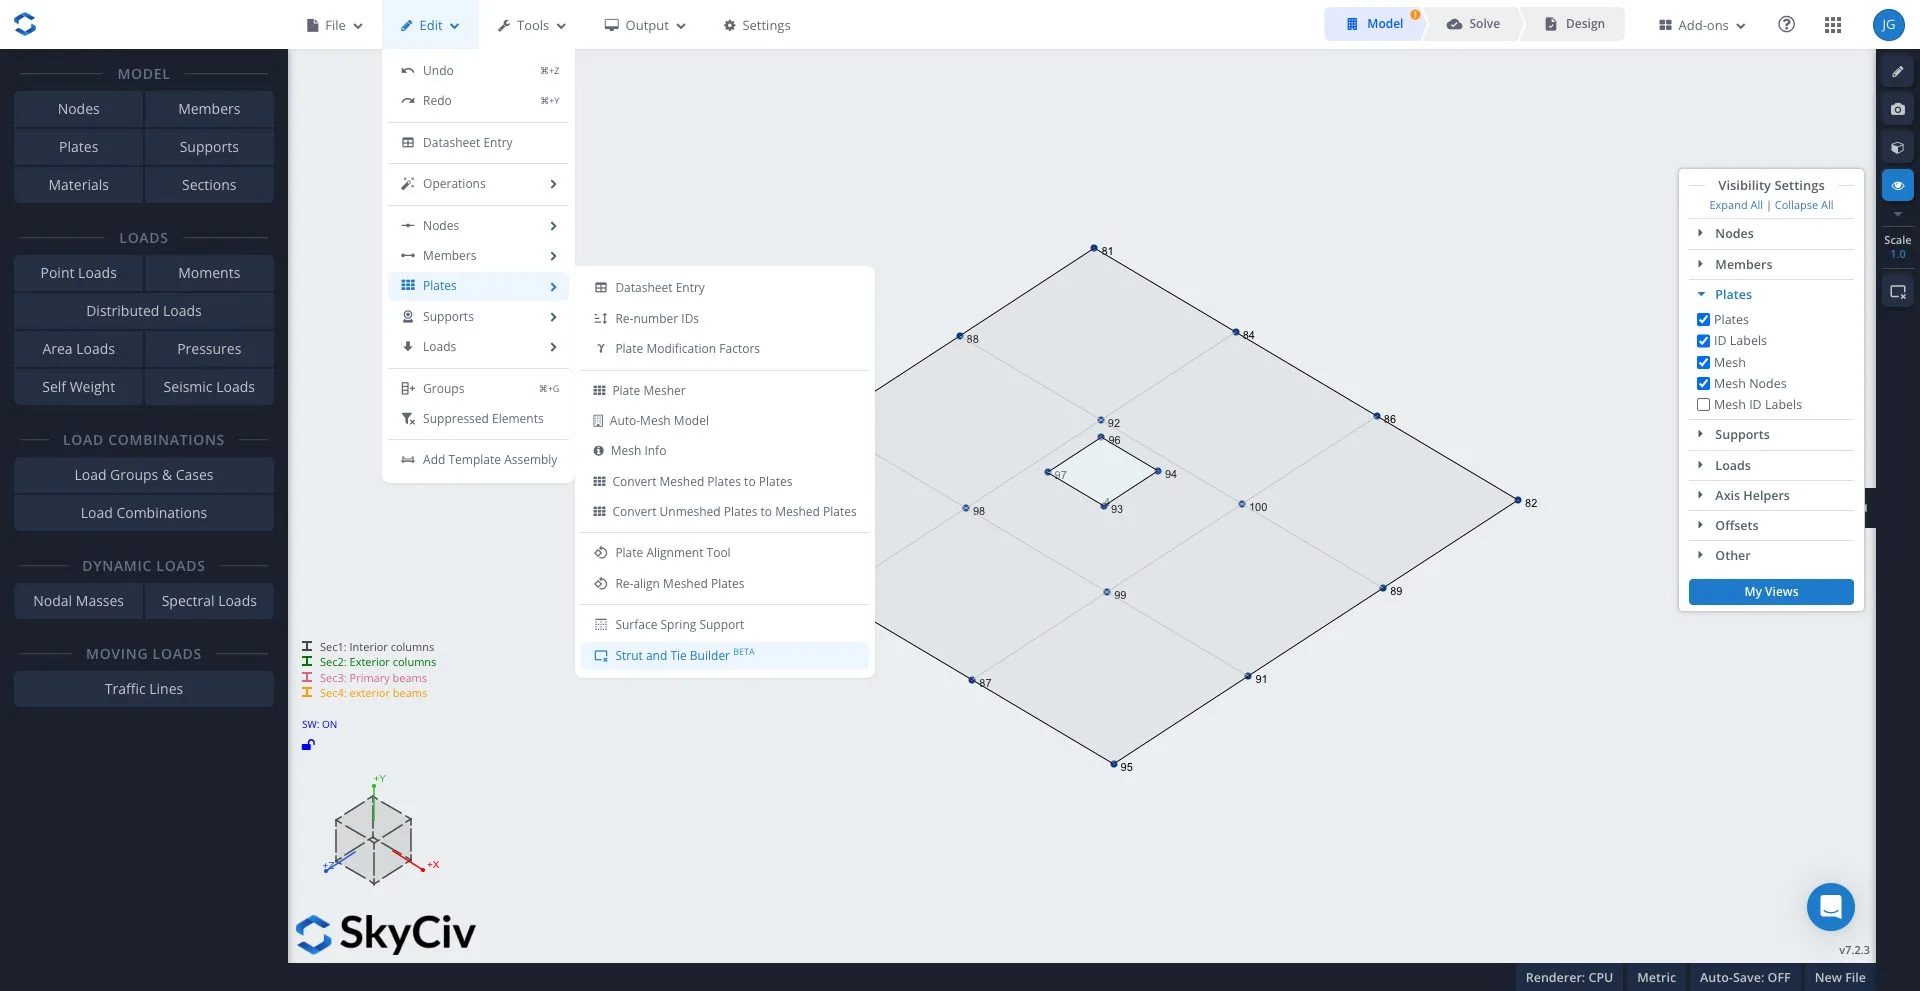Click node 82 in the model canvas
Viewport: 1920px width, 991px height.
click(1517, 500)
